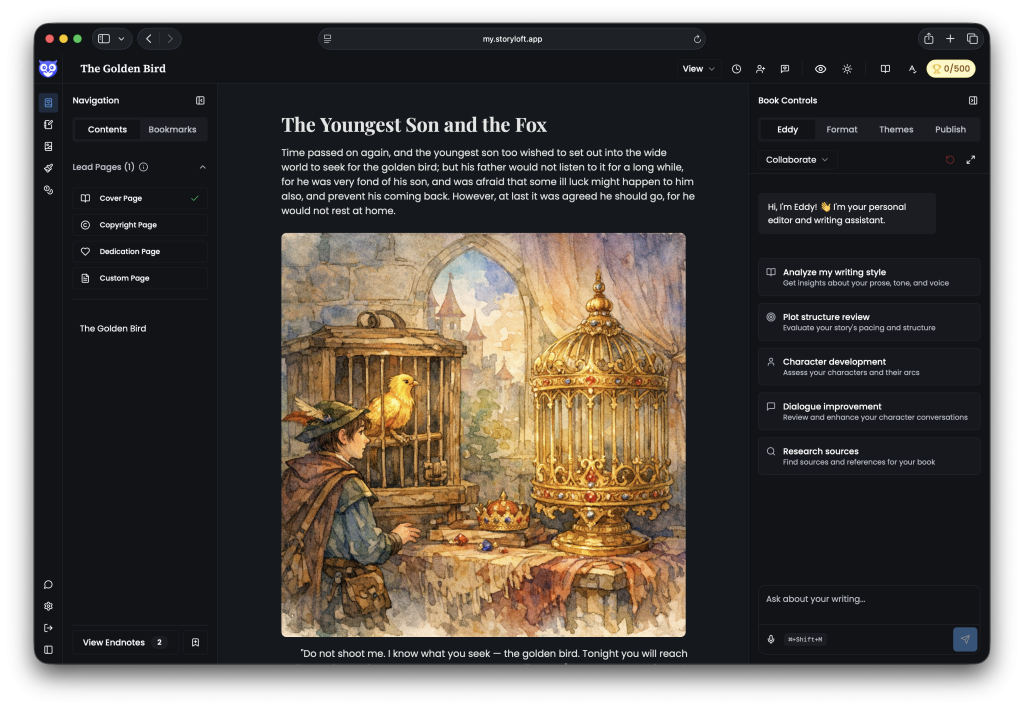The width and height of the screenshot is (1024, 709).
Task: Click the watercolor birdcage illustration
Action: click(483, 435)
